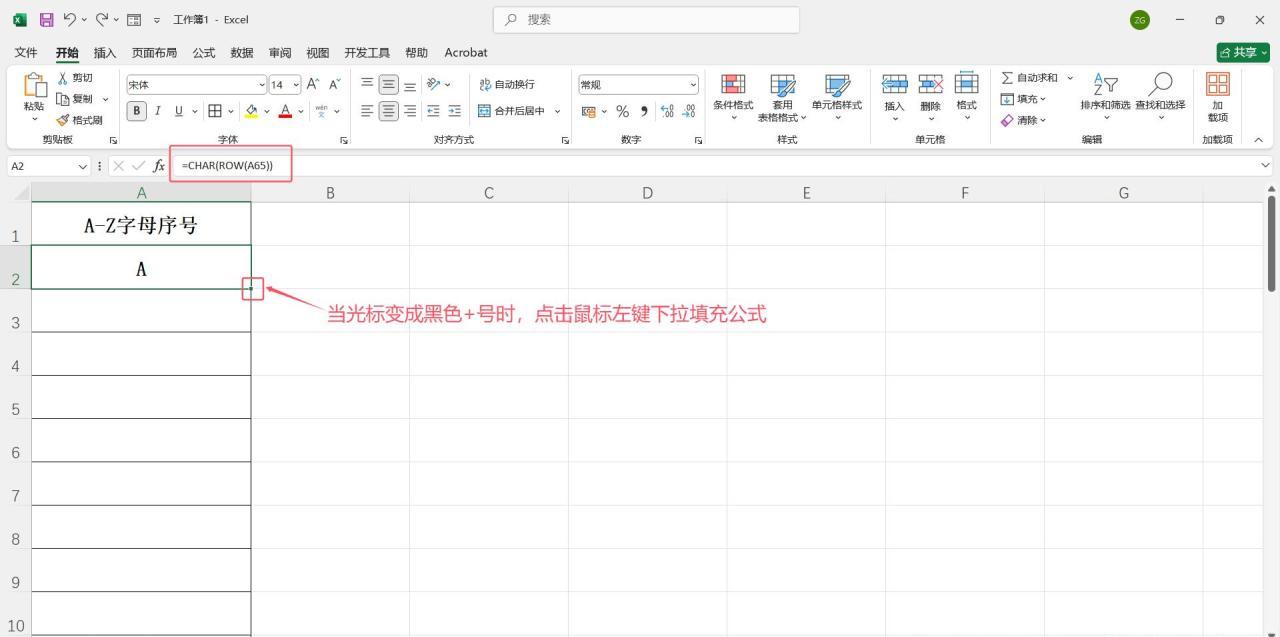The image size is (1280, 637).
Task: Click the fx insert function button
Action: pos(159,166)
